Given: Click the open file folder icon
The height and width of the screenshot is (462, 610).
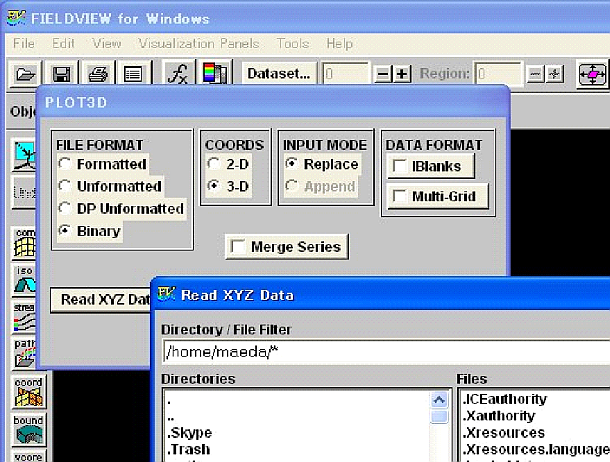Looking at the screenshot, I should pos(24,74).
